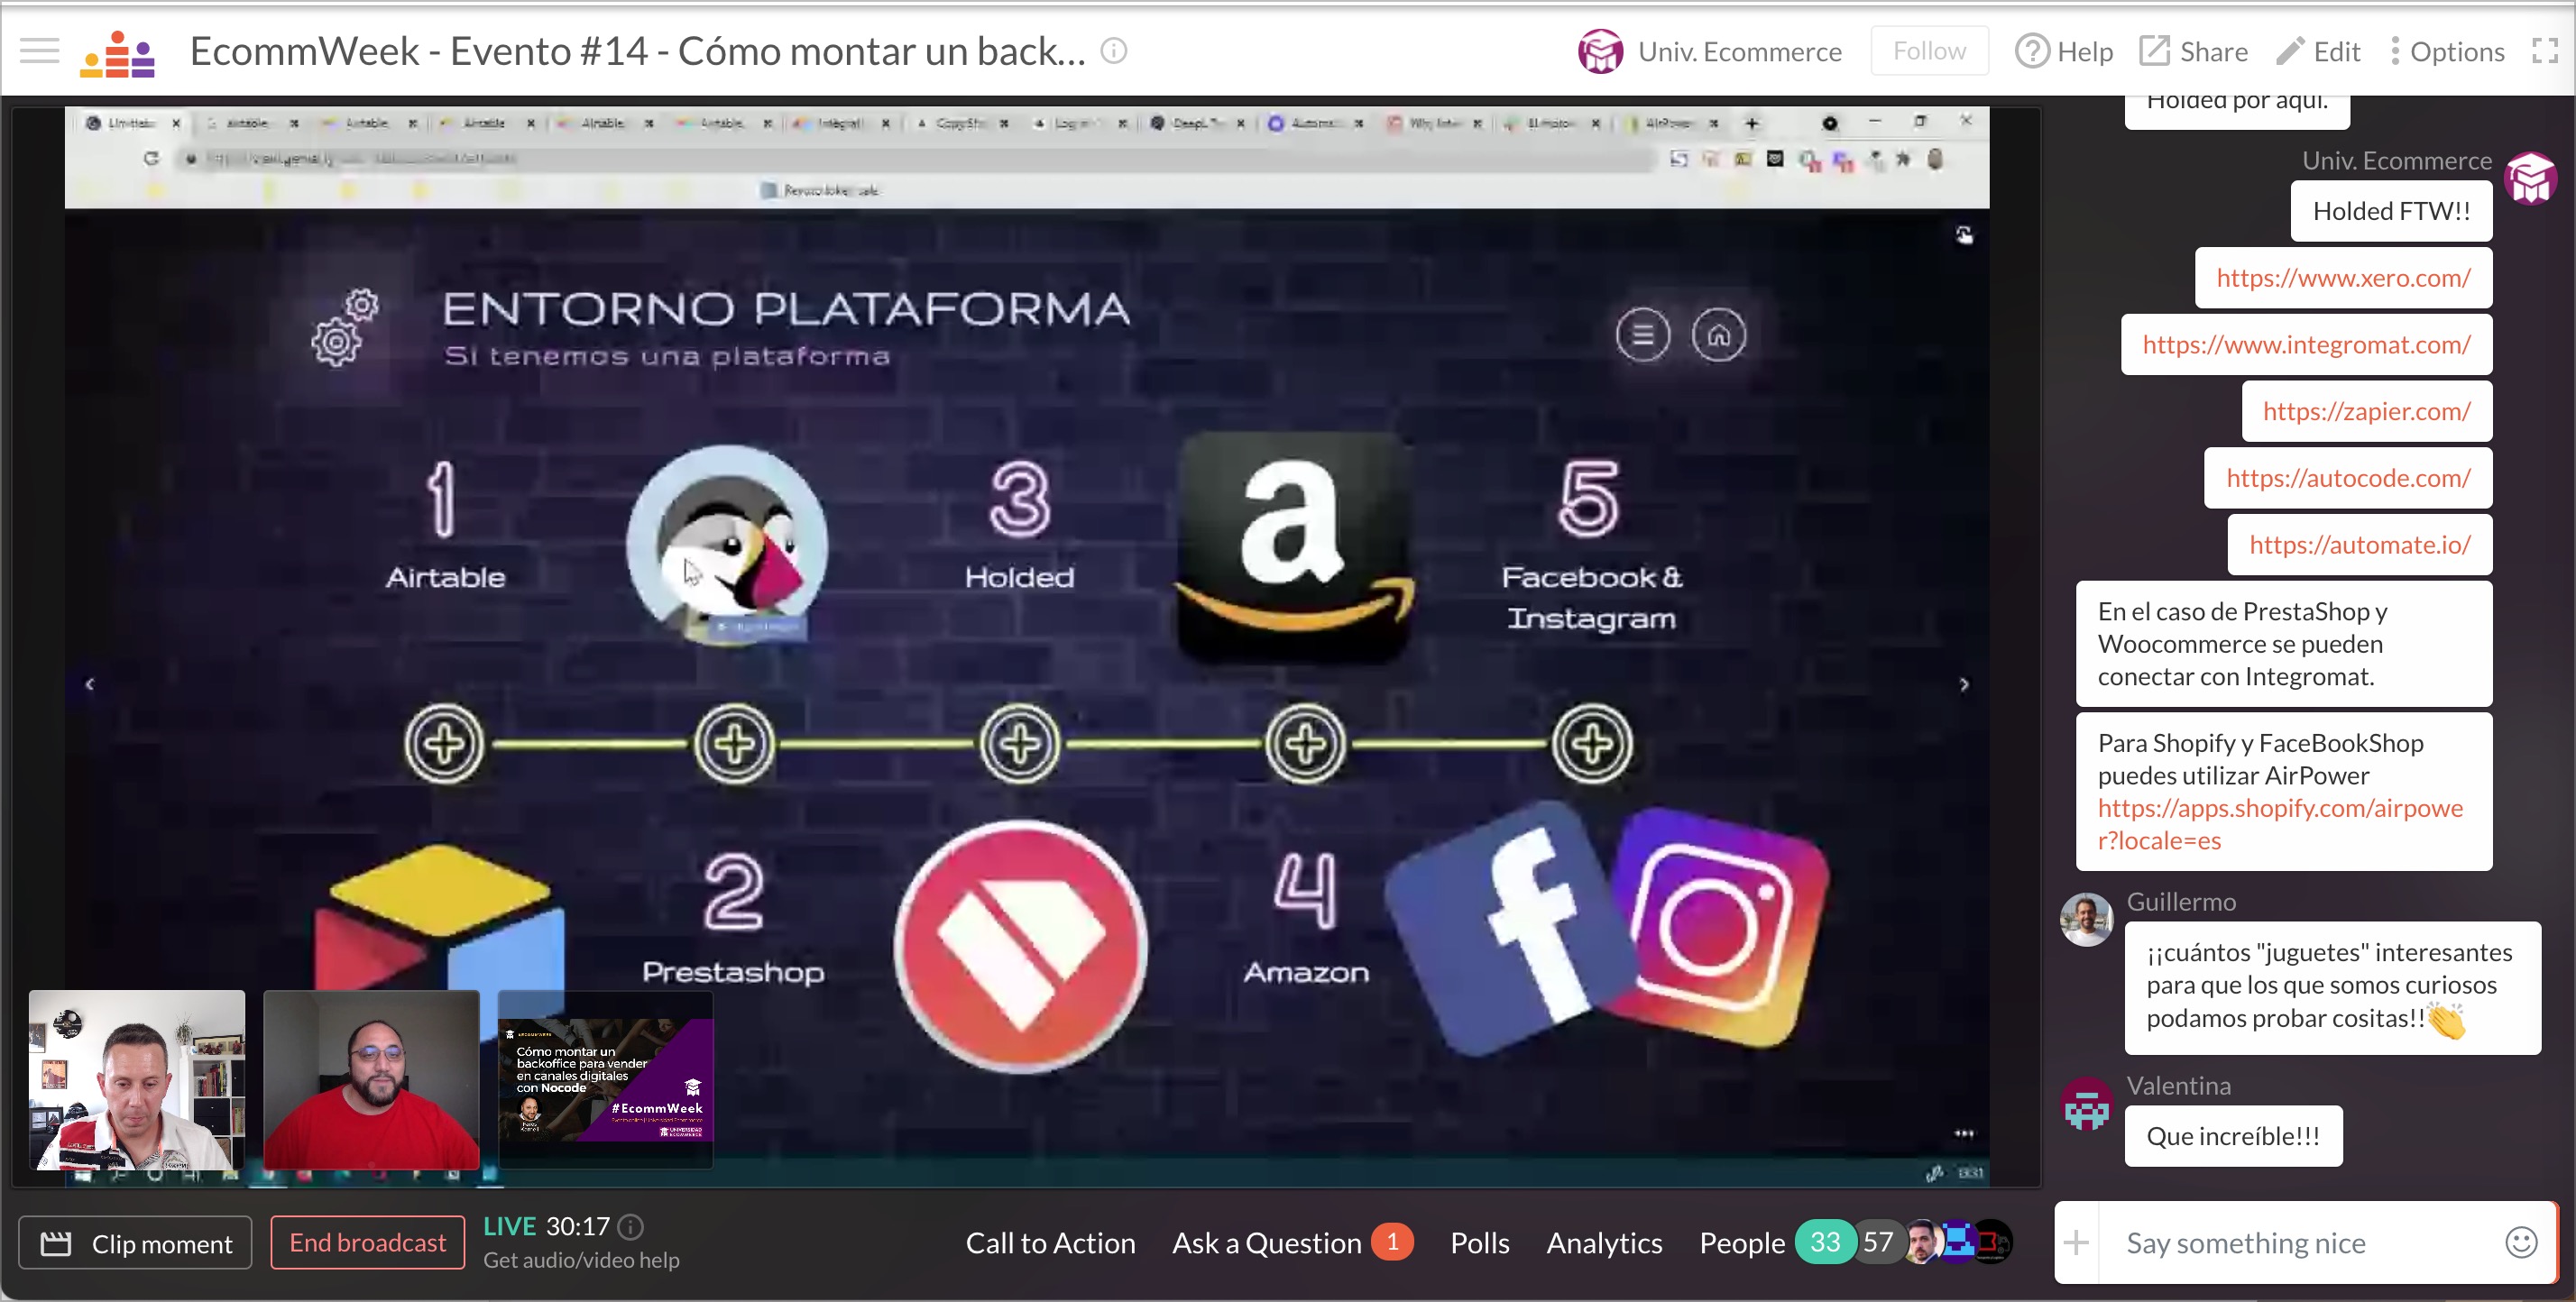The width and height of the screenshot is (2576, 1302).
Task: Open Call to Action tab
Action: click(1050, 1242)
